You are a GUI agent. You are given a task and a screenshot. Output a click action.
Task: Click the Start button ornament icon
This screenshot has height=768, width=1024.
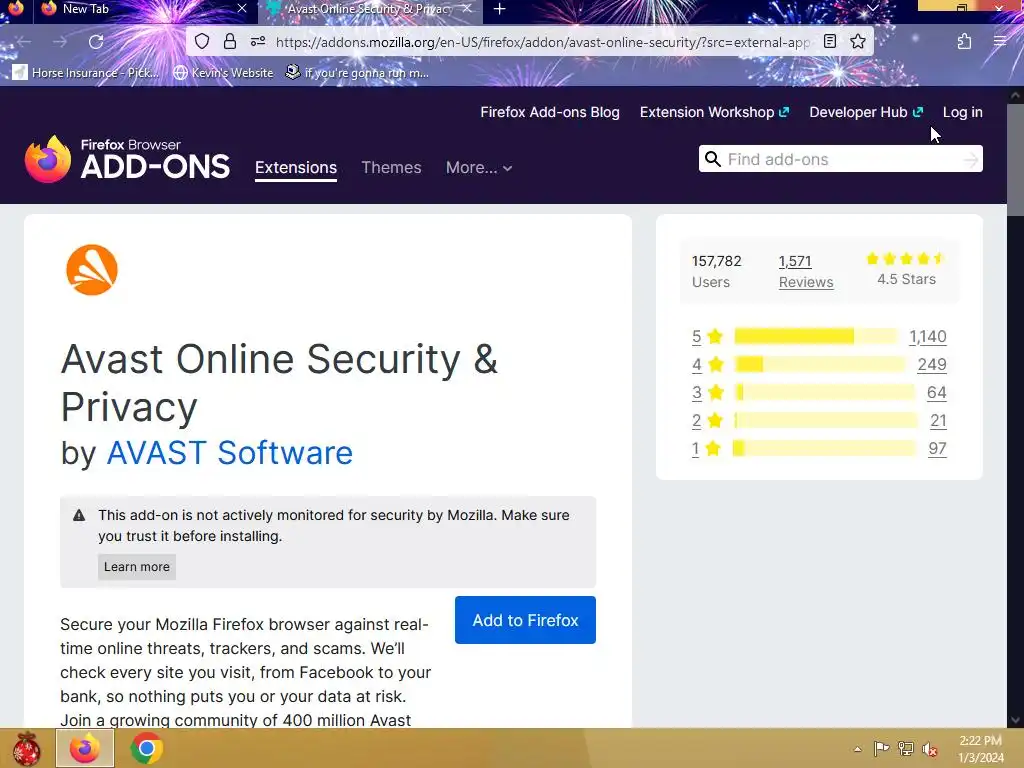[26, 748]
